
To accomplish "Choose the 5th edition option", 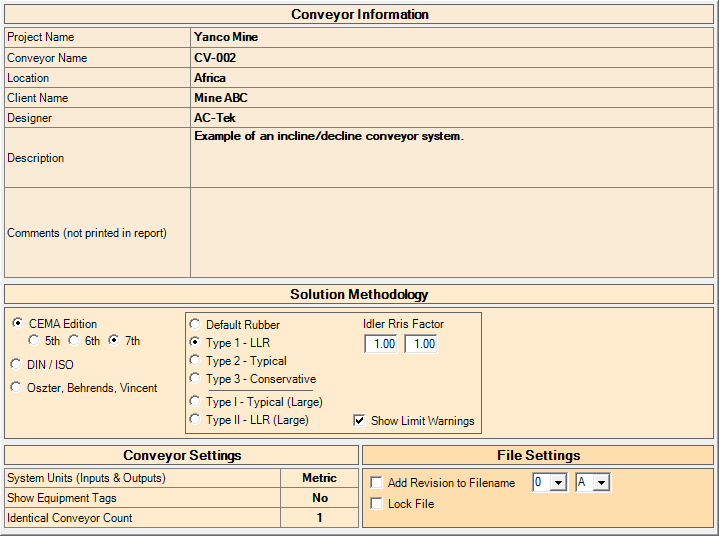I will tap(35, 341).
